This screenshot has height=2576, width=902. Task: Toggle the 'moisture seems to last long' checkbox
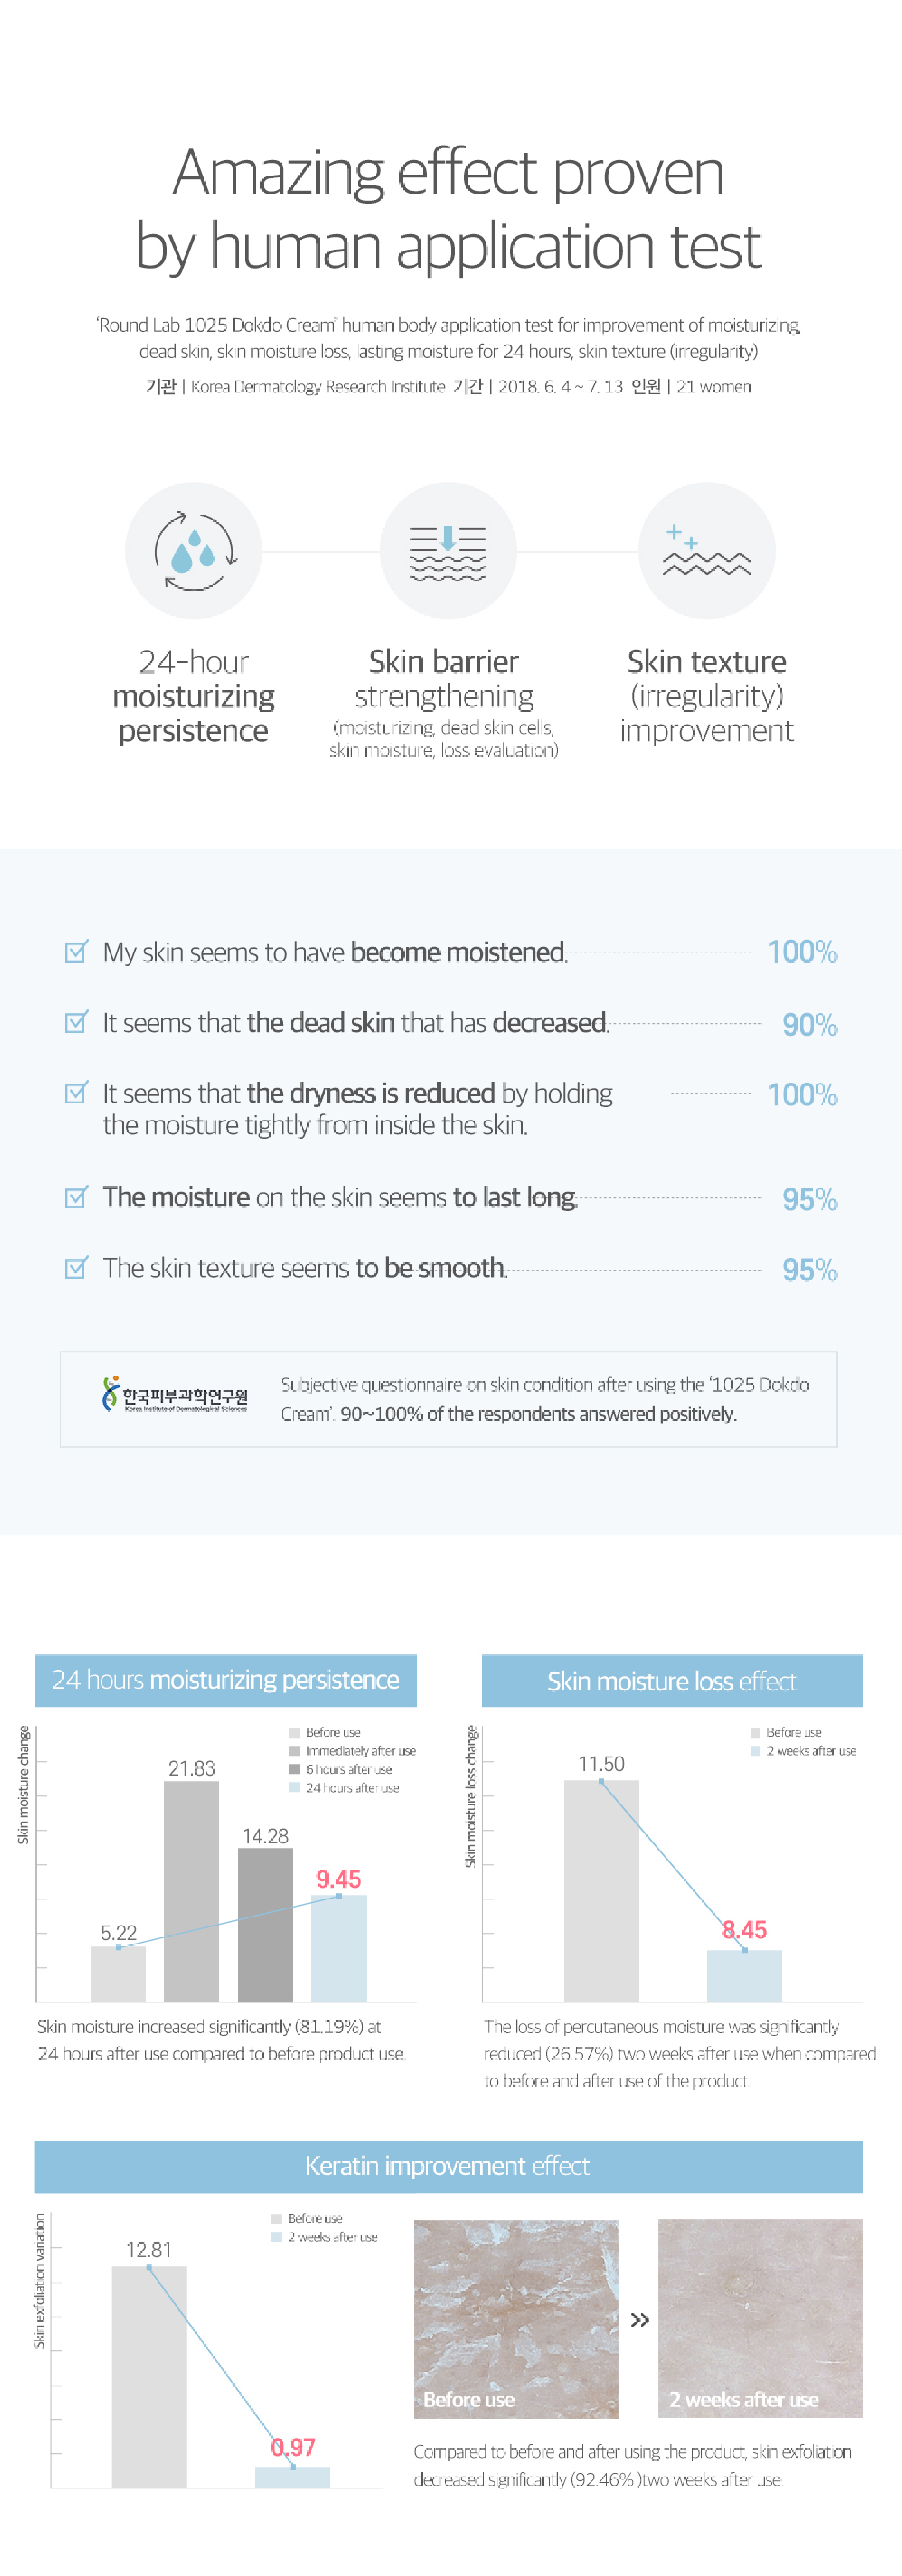[x=76, y=1197]
